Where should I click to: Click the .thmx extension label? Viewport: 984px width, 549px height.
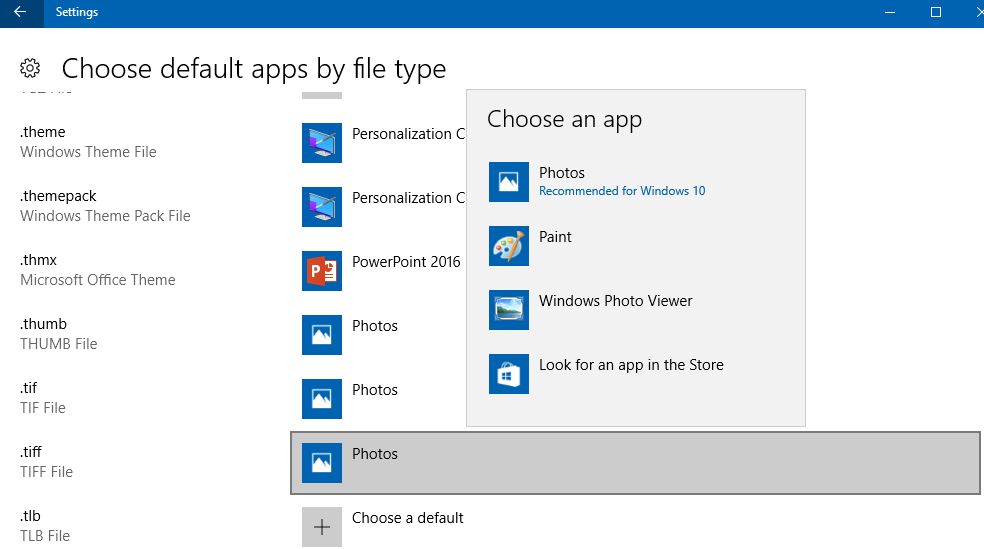(38, 260)
